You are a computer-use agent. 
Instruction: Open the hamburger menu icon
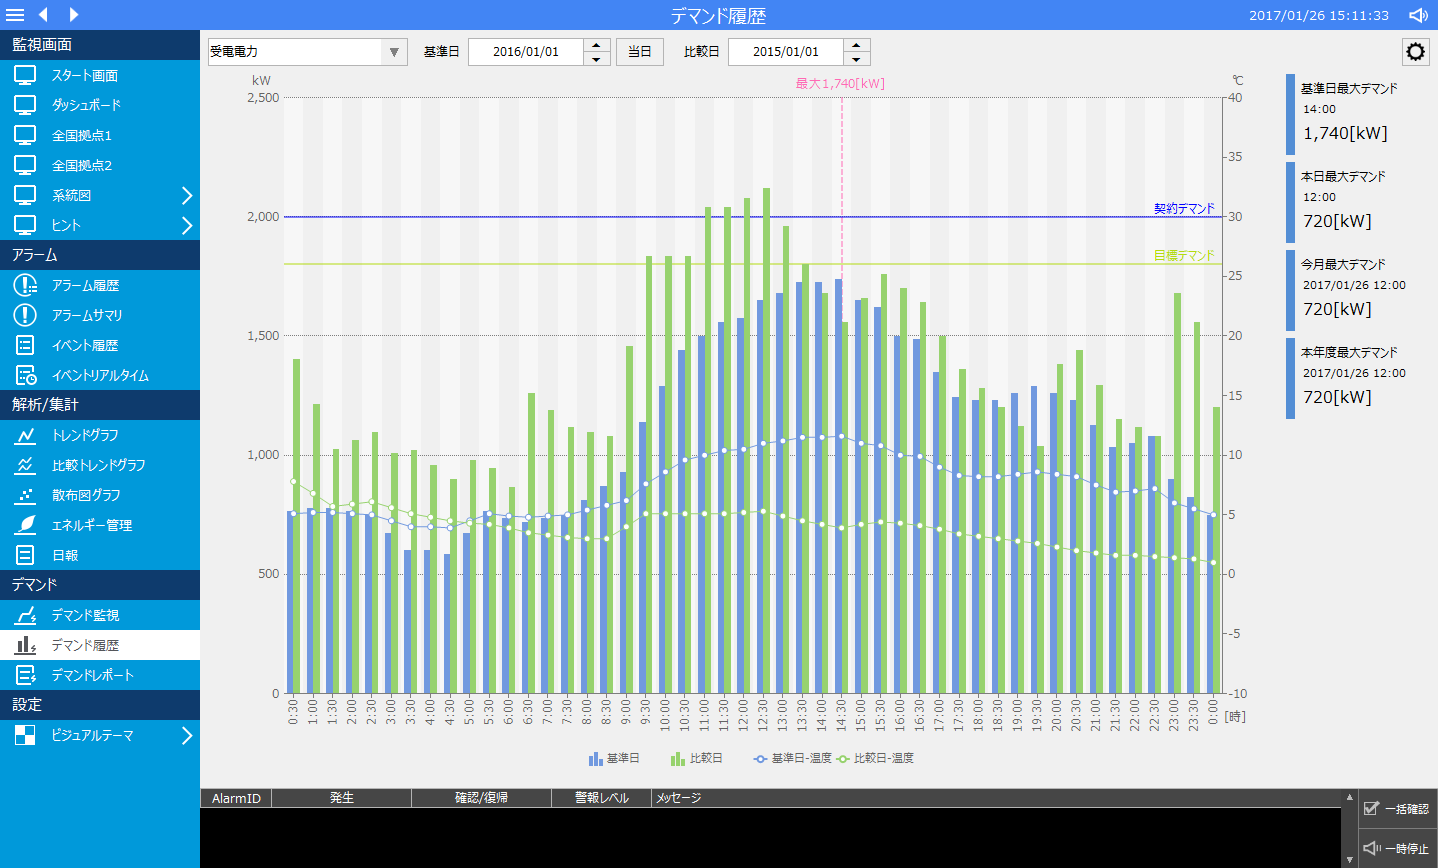pos(15,15)
